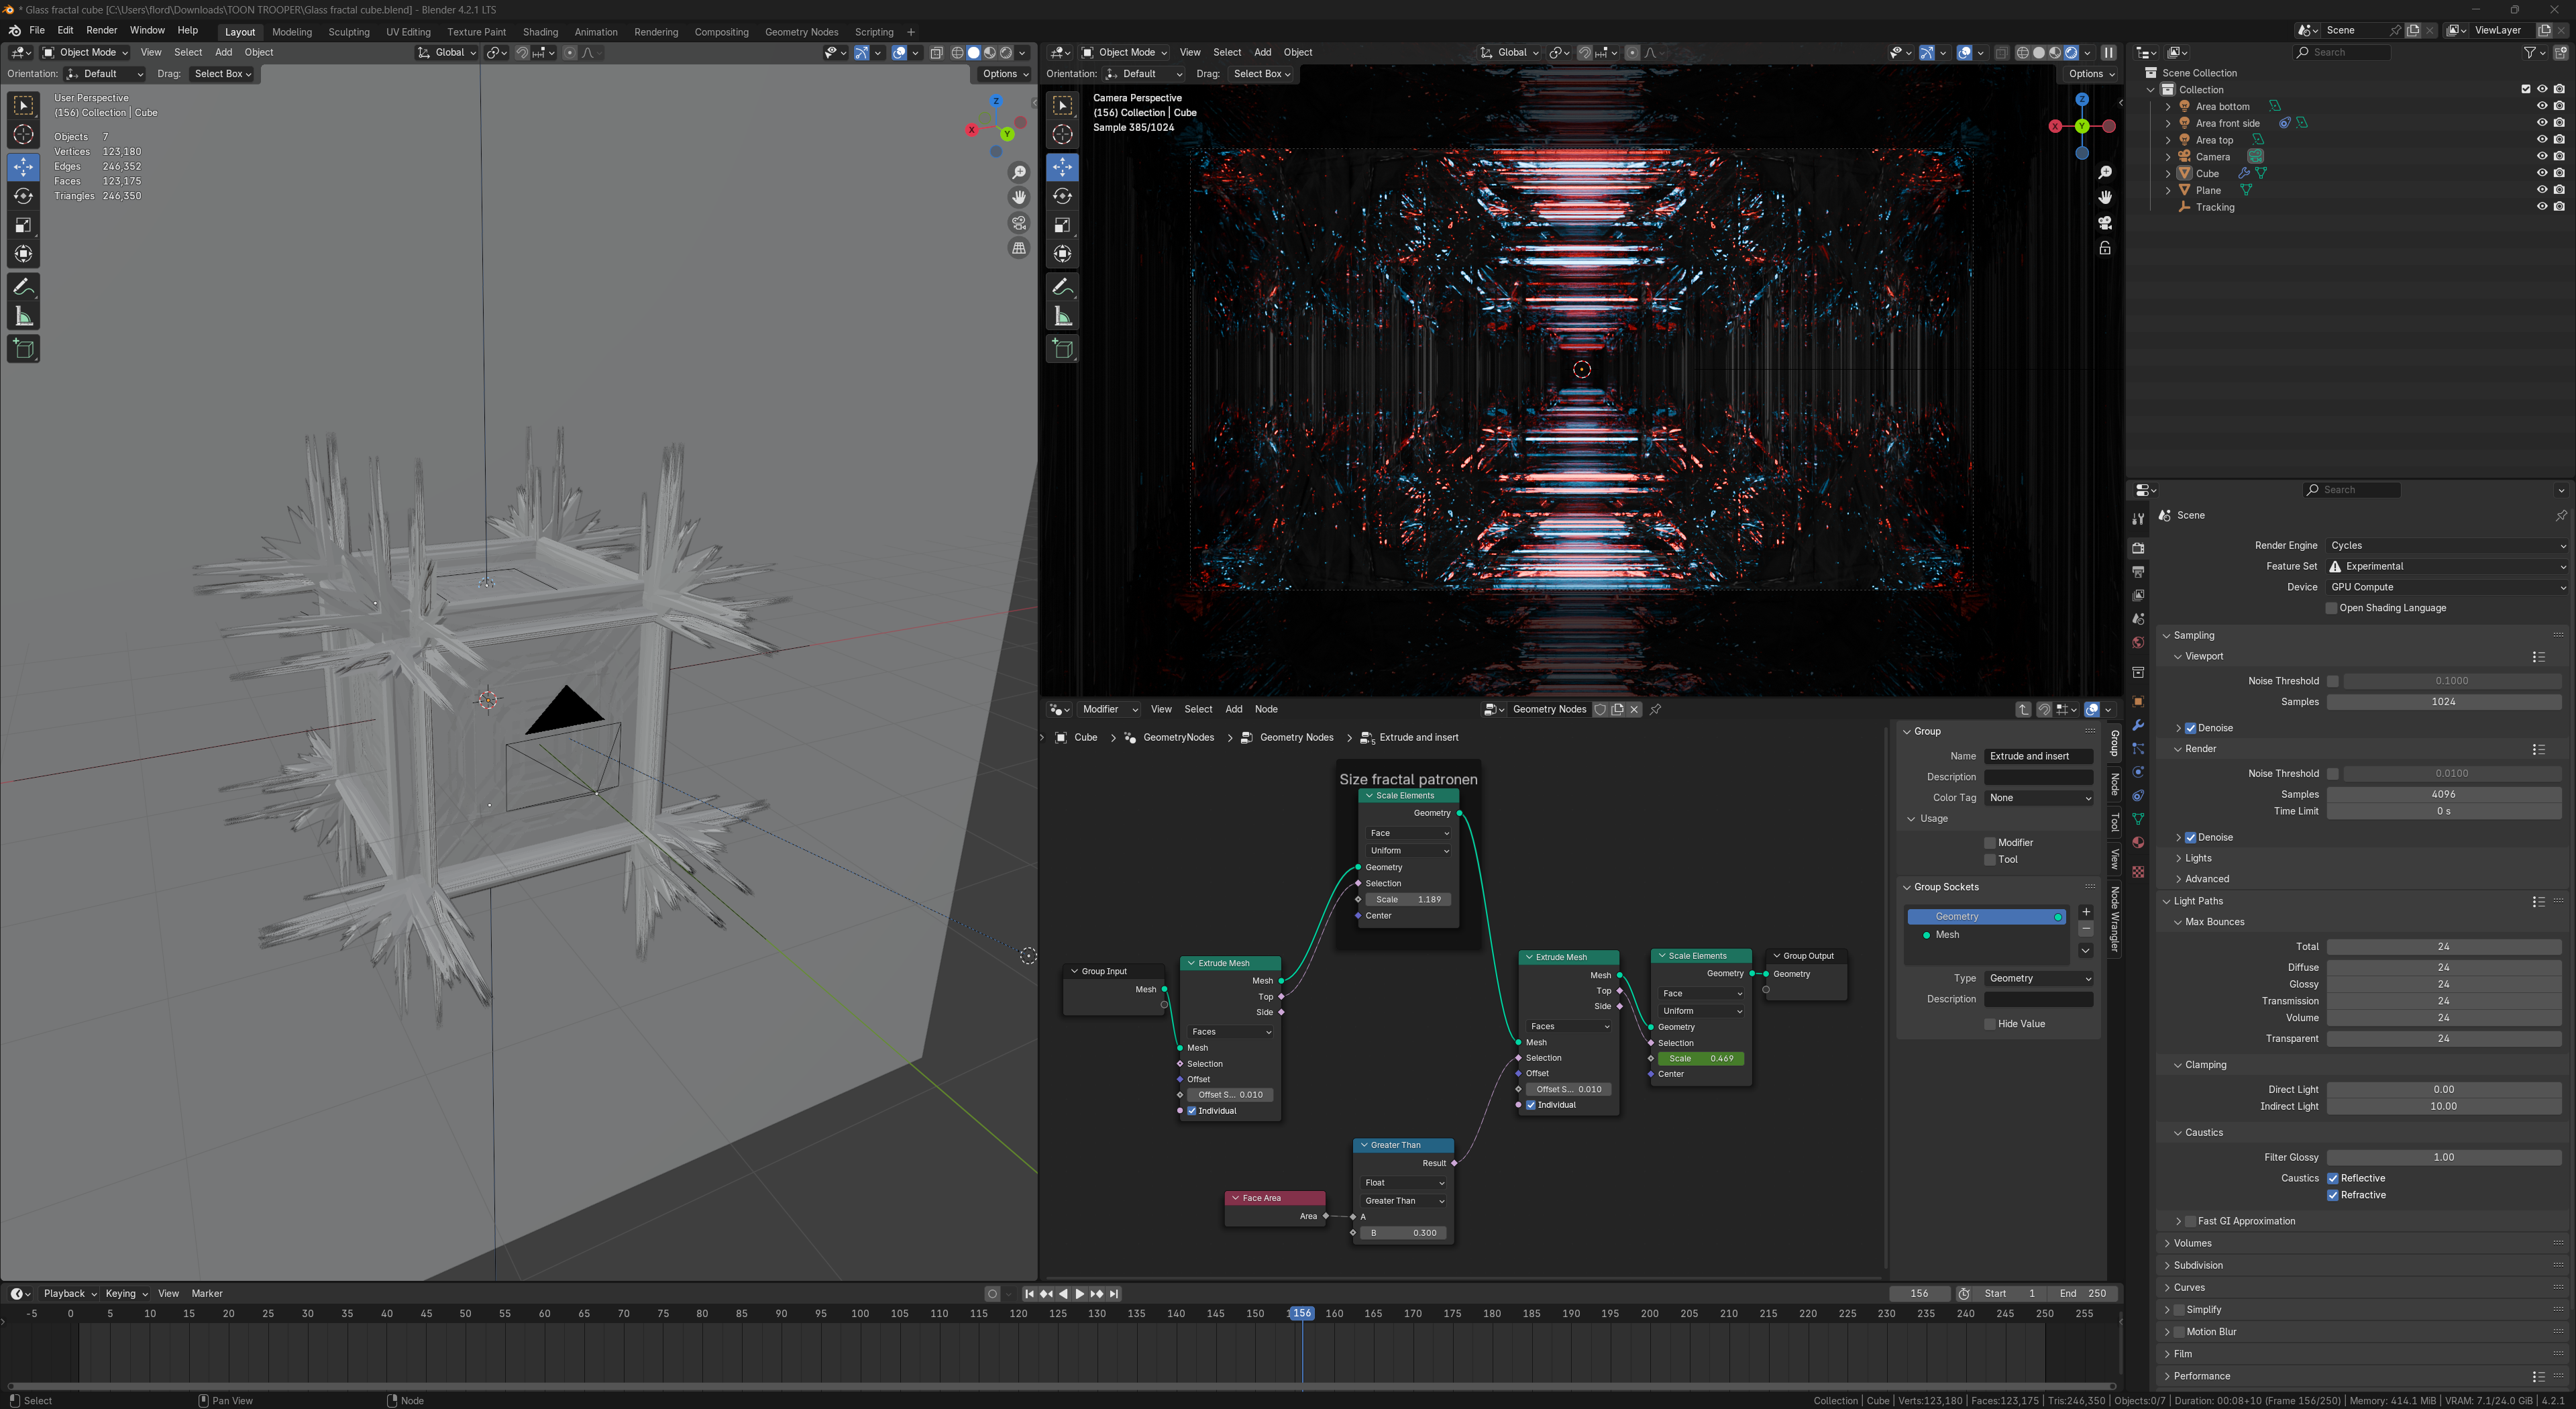Activate the Measure tool in left viewport
2576x1409 pixels.
click(x=23, y=317)
